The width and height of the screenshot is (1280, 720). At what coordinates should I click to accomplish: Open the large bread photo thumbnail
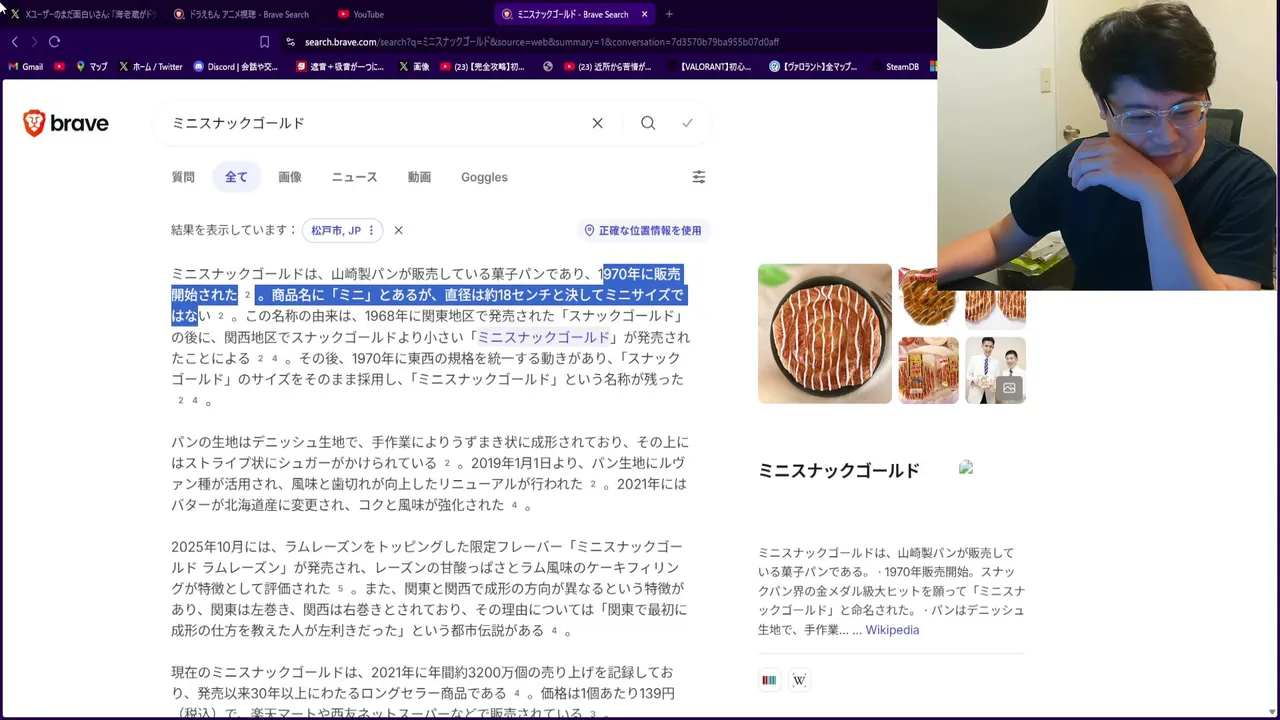824,333
